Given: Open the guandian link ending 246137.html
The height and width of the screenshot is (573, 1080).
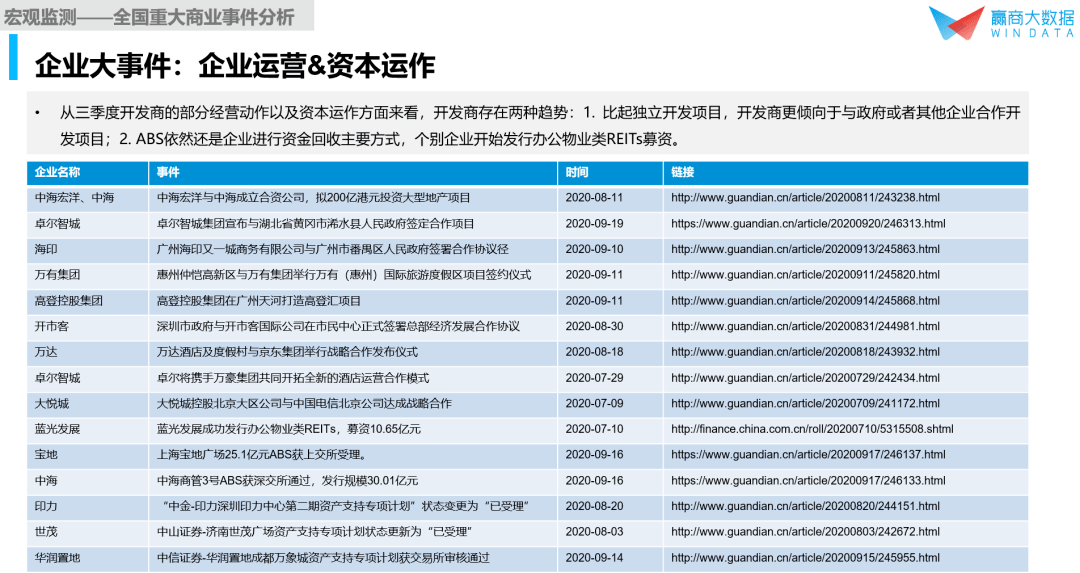Looking at the screenshot, I should (808, 455).
